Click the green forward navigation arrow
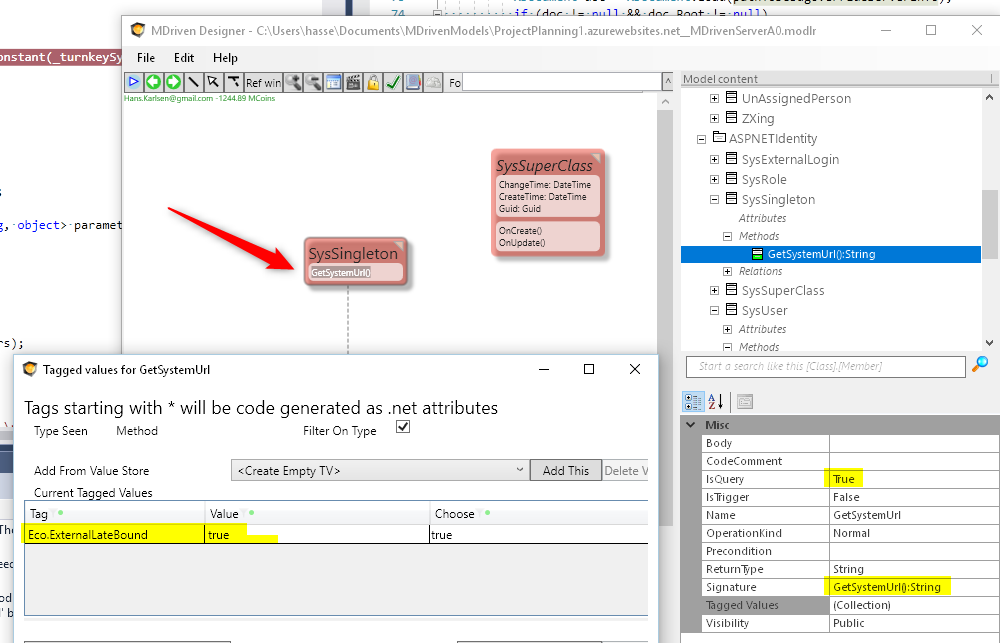This screenshot has height=643, width=1000. point(173,82)
